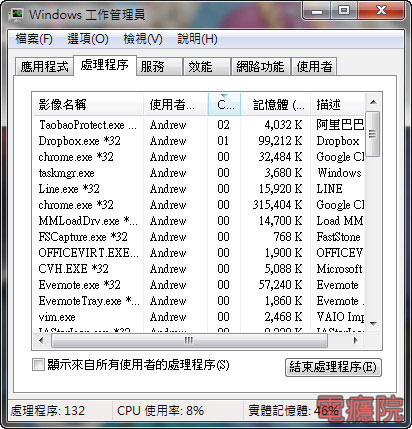This screenshot has width=412, height=429.
Task: Sort by 影像名稱 column header
Action: click(88, 105)
